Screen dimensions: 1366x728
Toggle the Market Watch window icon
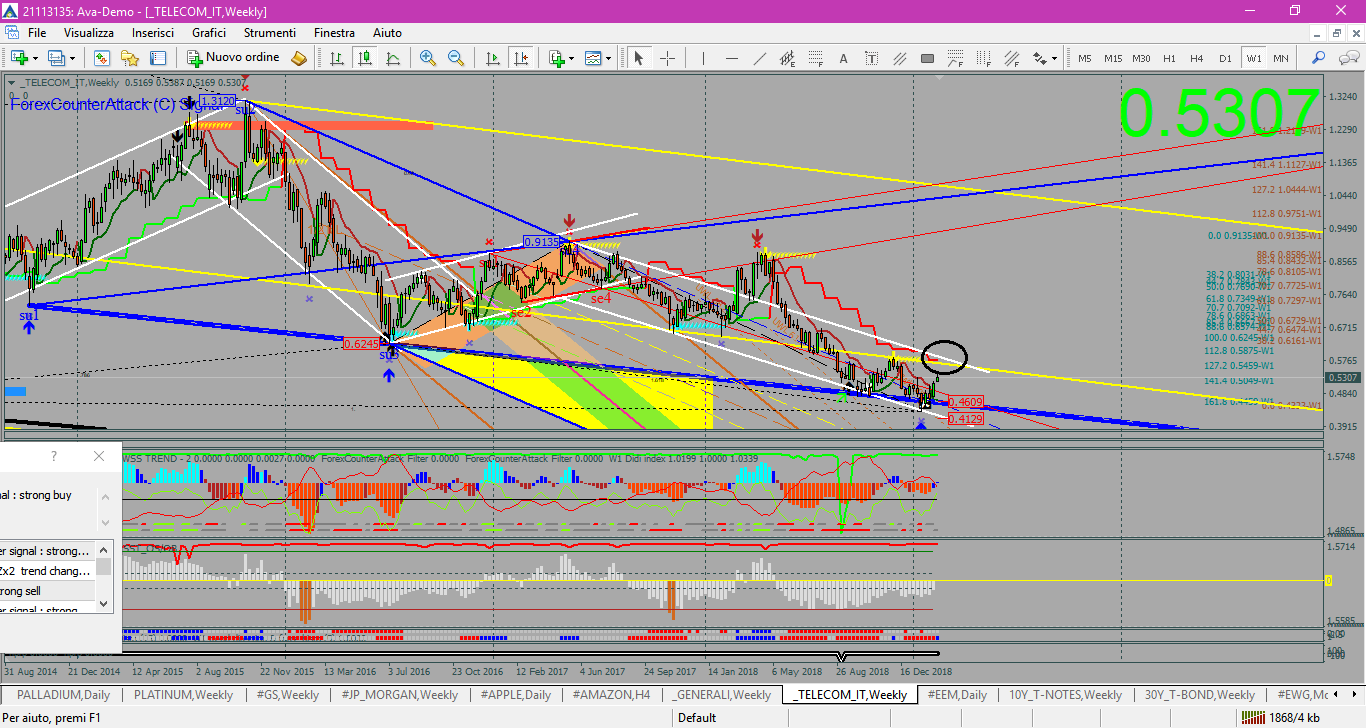click(103, 58)
